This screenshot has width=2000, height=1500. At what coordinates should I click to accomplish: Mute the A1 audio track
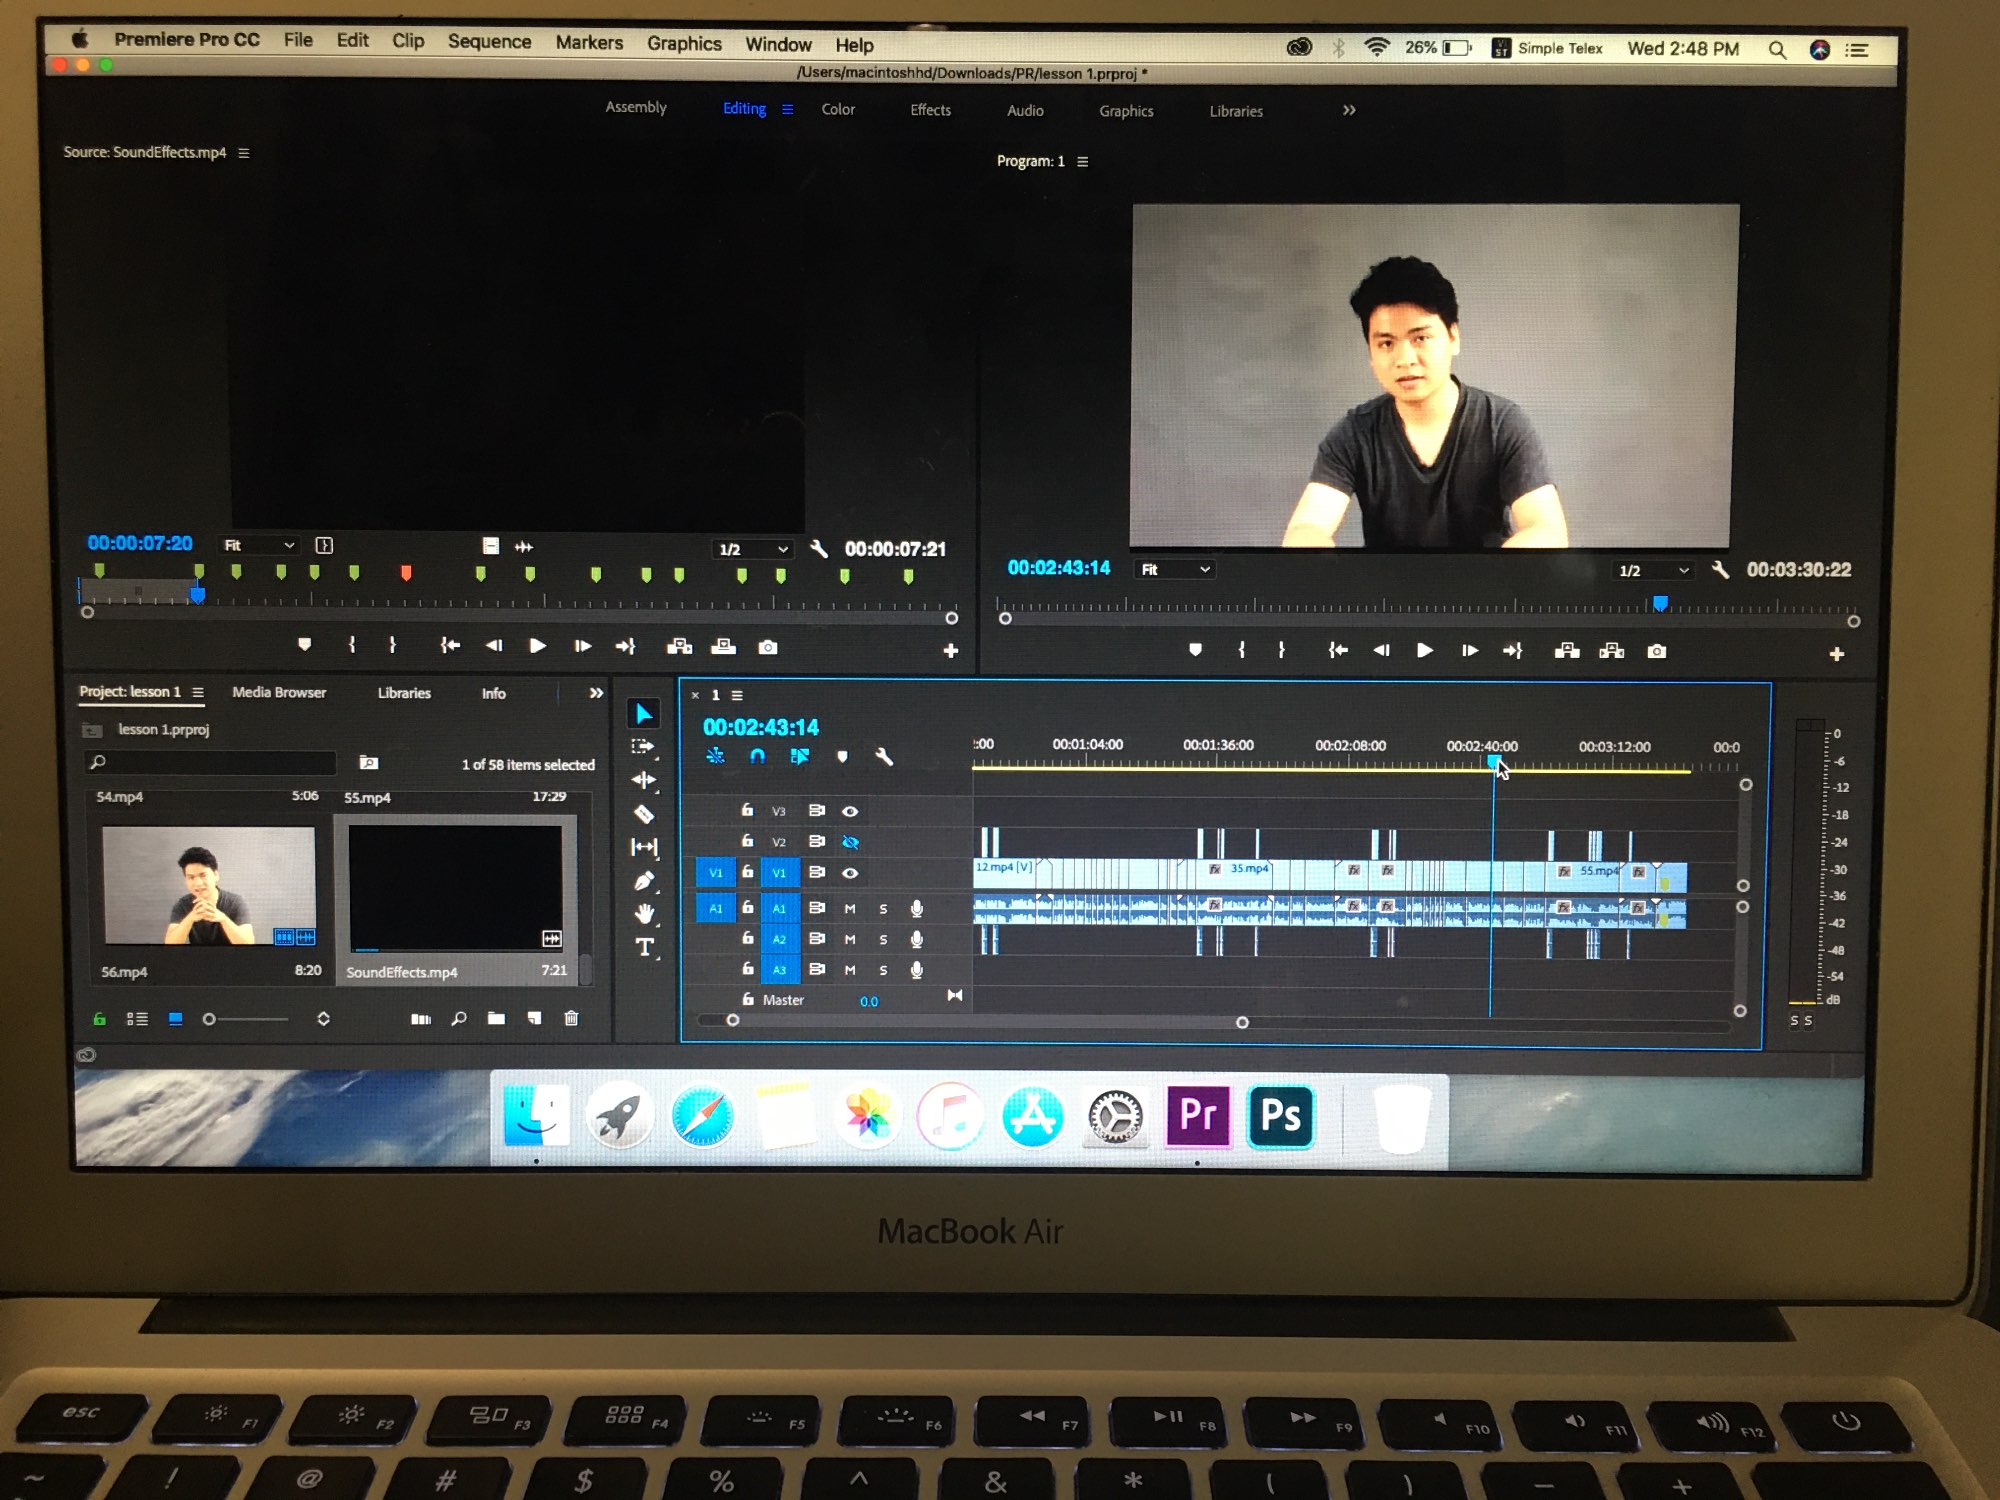pos(850,909)
